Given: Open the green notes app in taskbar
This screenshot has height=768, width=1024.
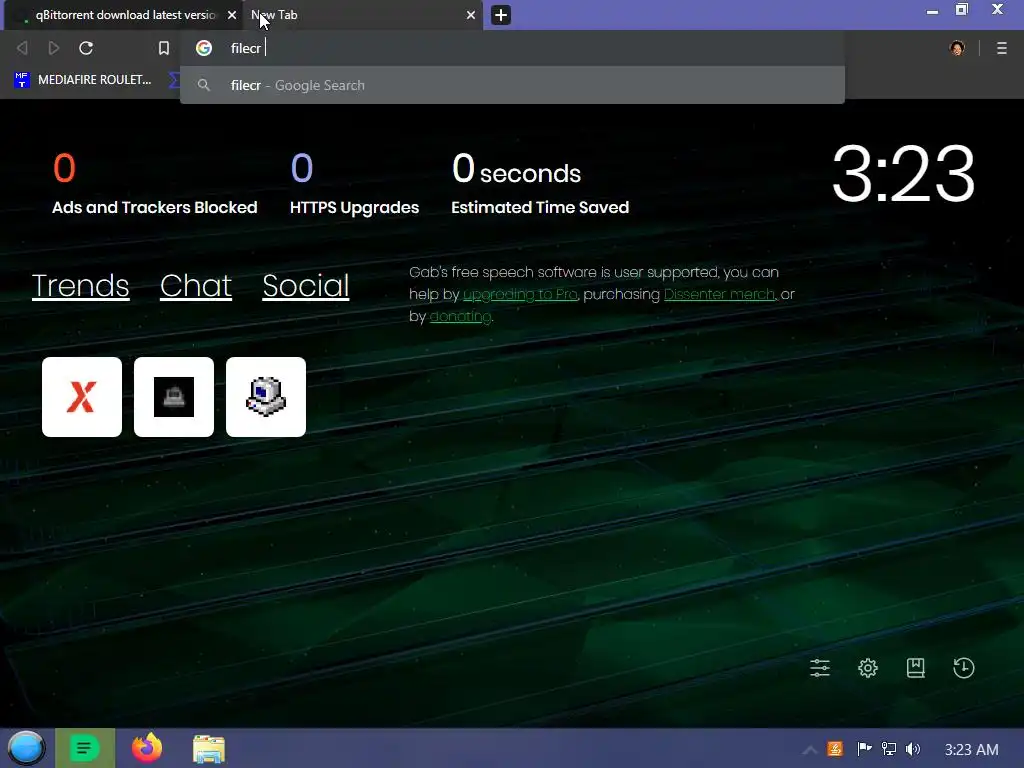Looking at the screenshot, I should coord(85,748).
